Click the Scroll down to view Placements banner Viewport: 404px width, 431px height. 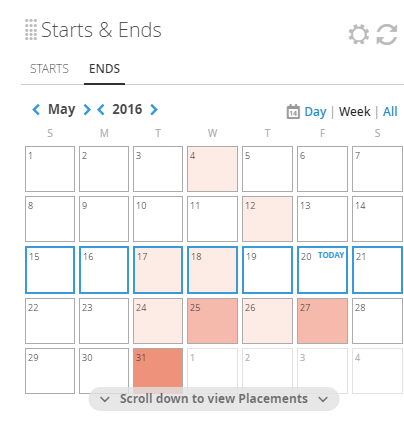click(x=214, y=399)
